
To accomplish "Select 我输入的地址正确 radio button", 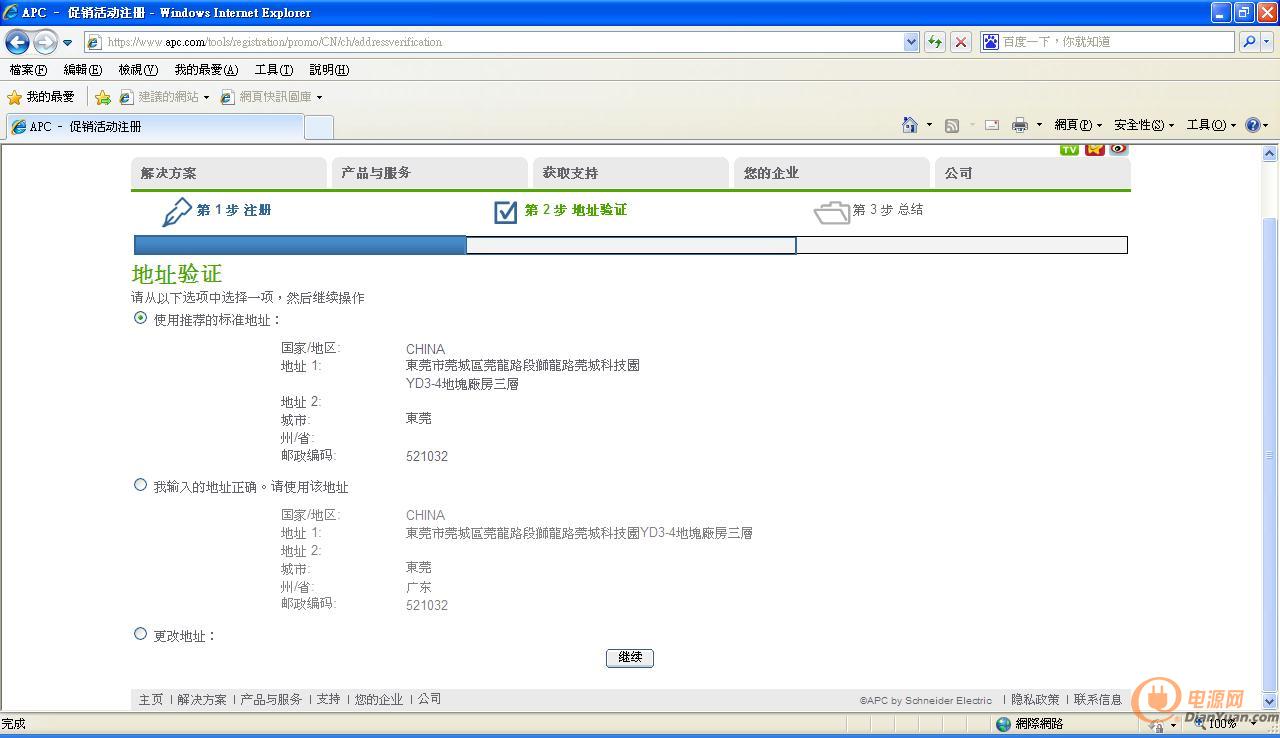I will [x=140, y=485].
